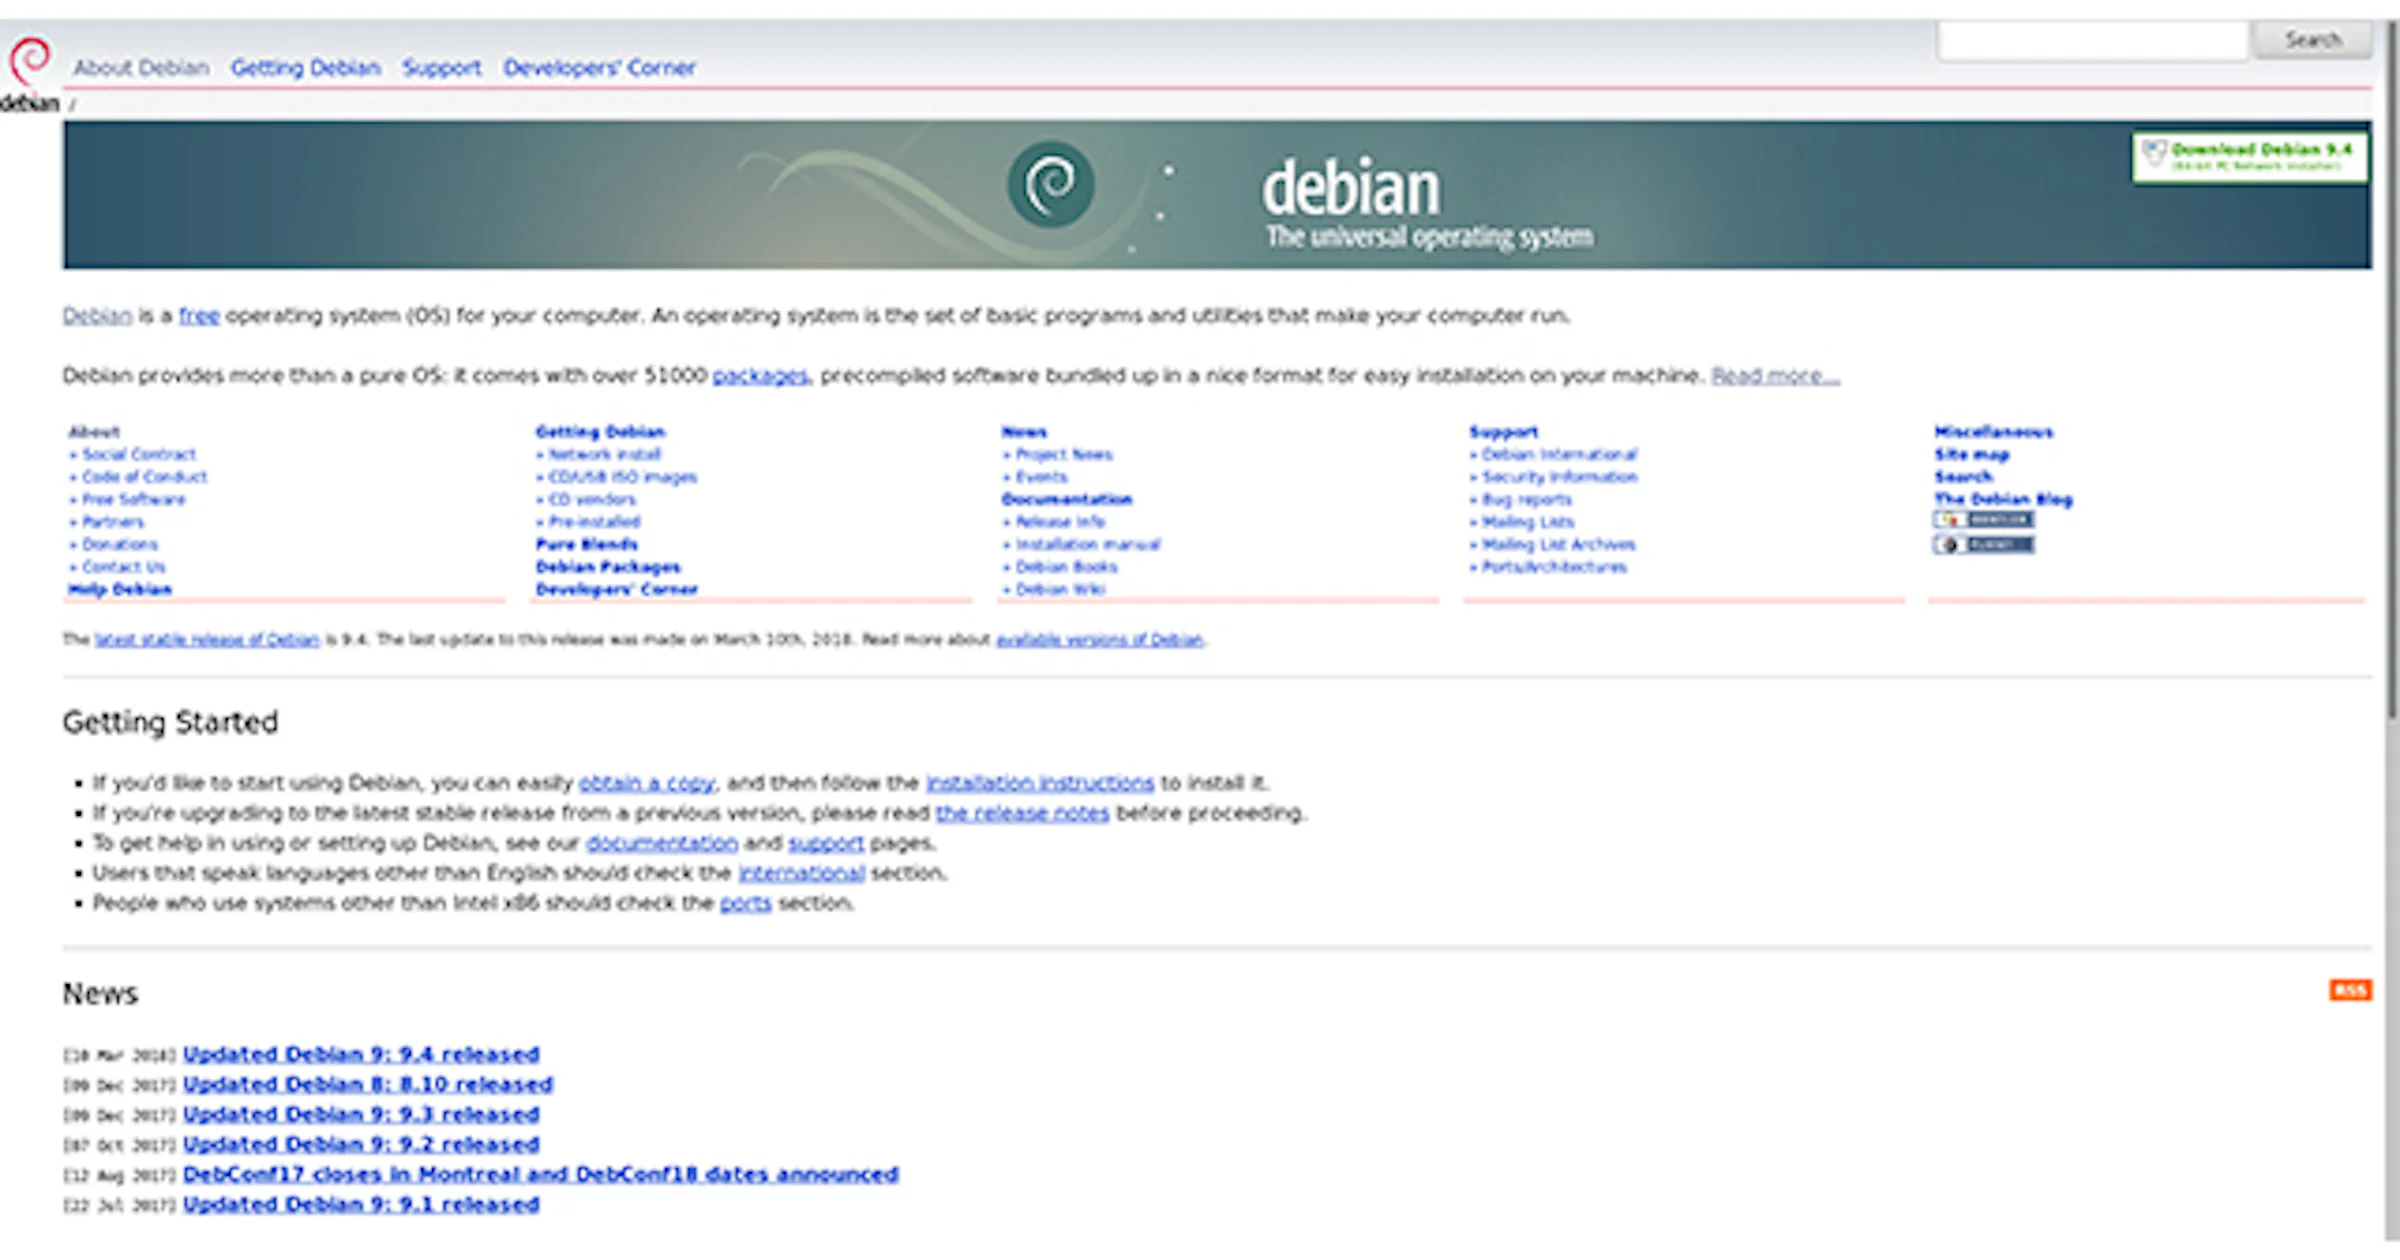
Task: Open the Code of Conduct link
Action: [145, 477]
